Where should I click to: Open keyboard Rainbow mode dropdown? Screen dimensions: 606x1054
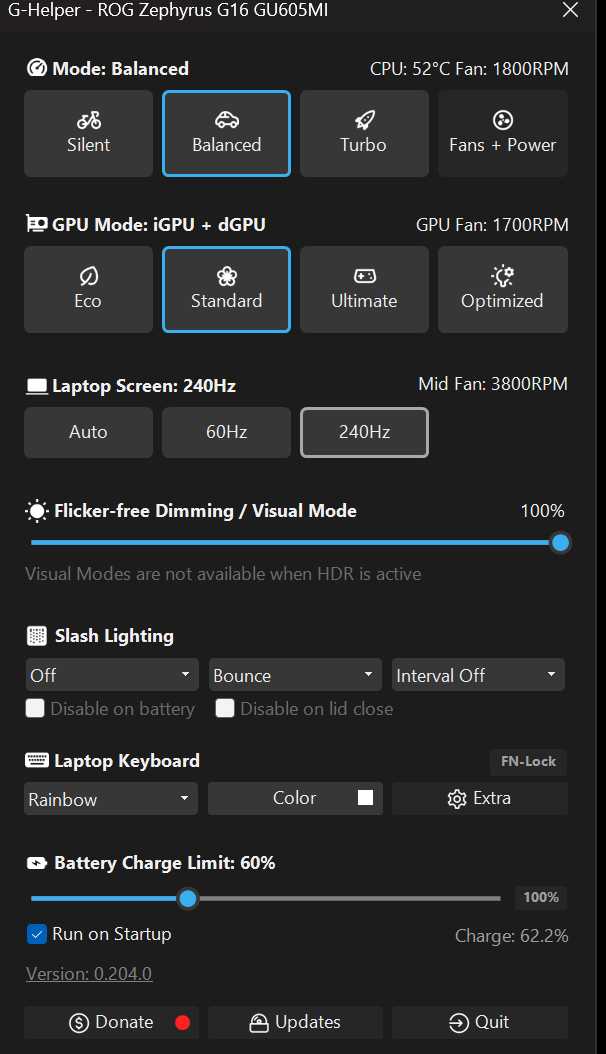point(111,799)
